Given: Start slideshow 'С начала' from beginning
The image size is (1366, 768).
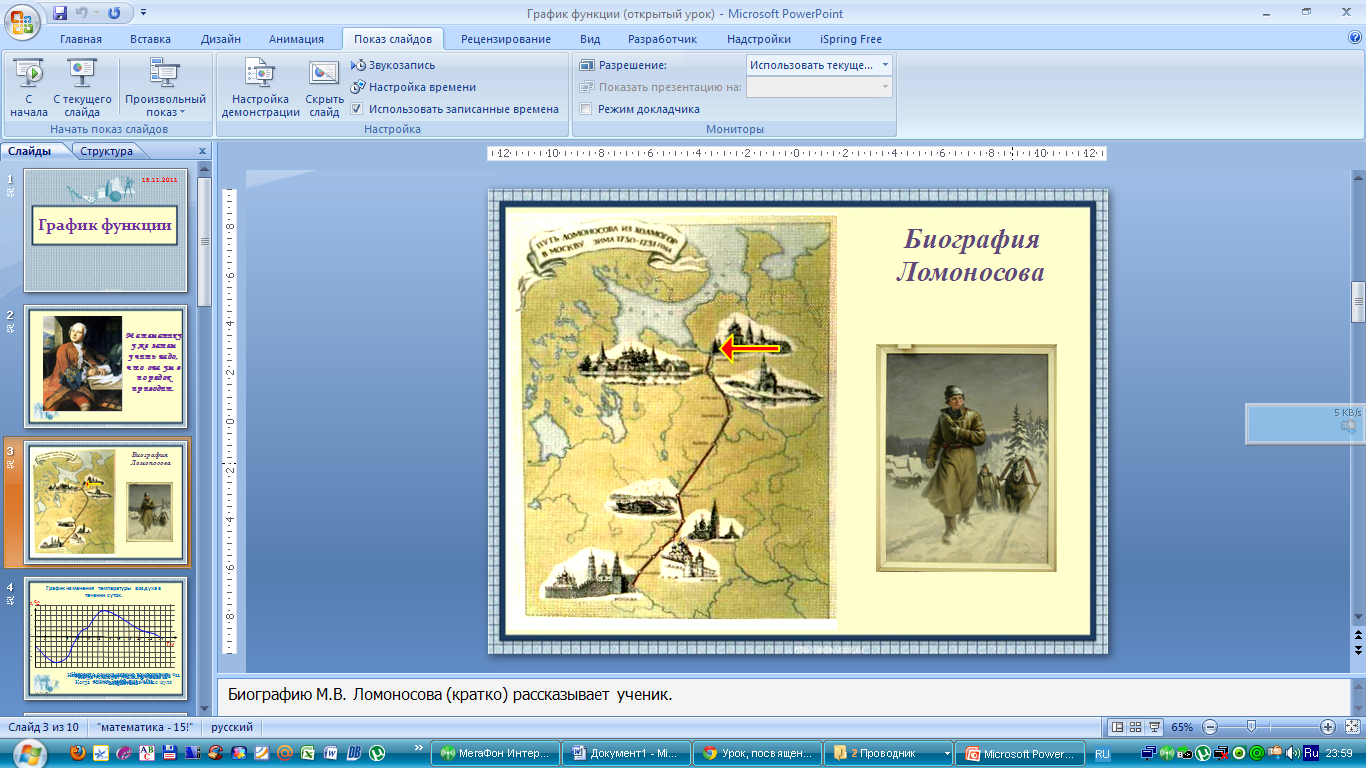Looking at the screenshot, I should click(x=29, y=88).
